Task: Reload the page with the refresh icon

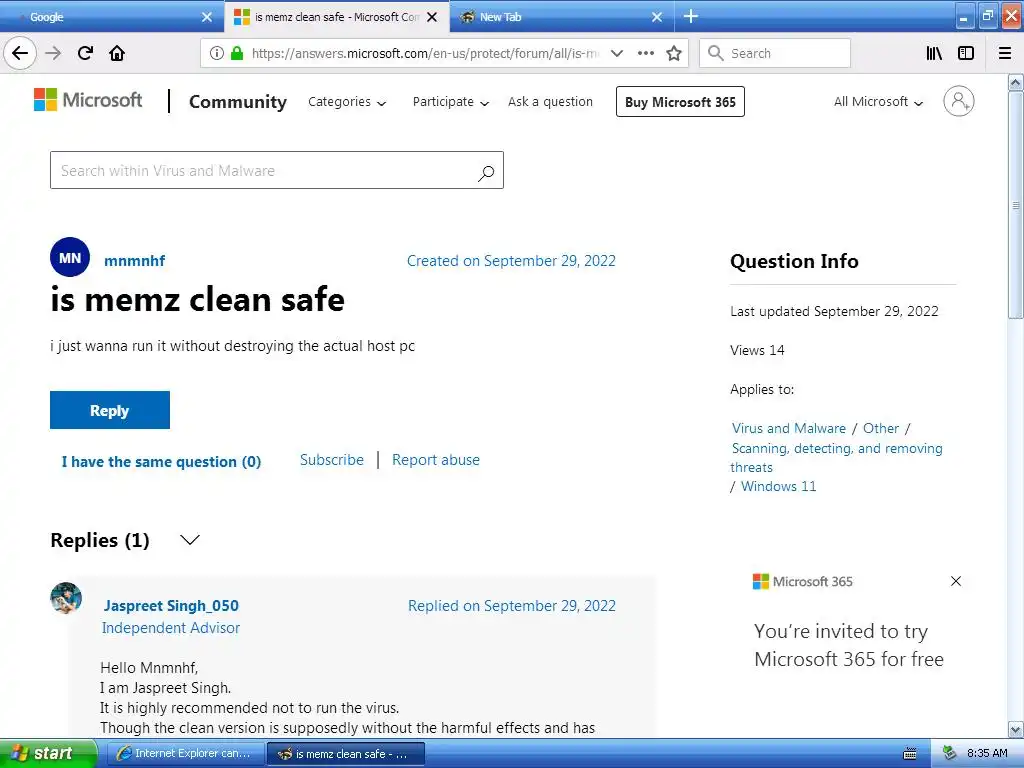Action: pyautogui.click(x=85, y=53)
